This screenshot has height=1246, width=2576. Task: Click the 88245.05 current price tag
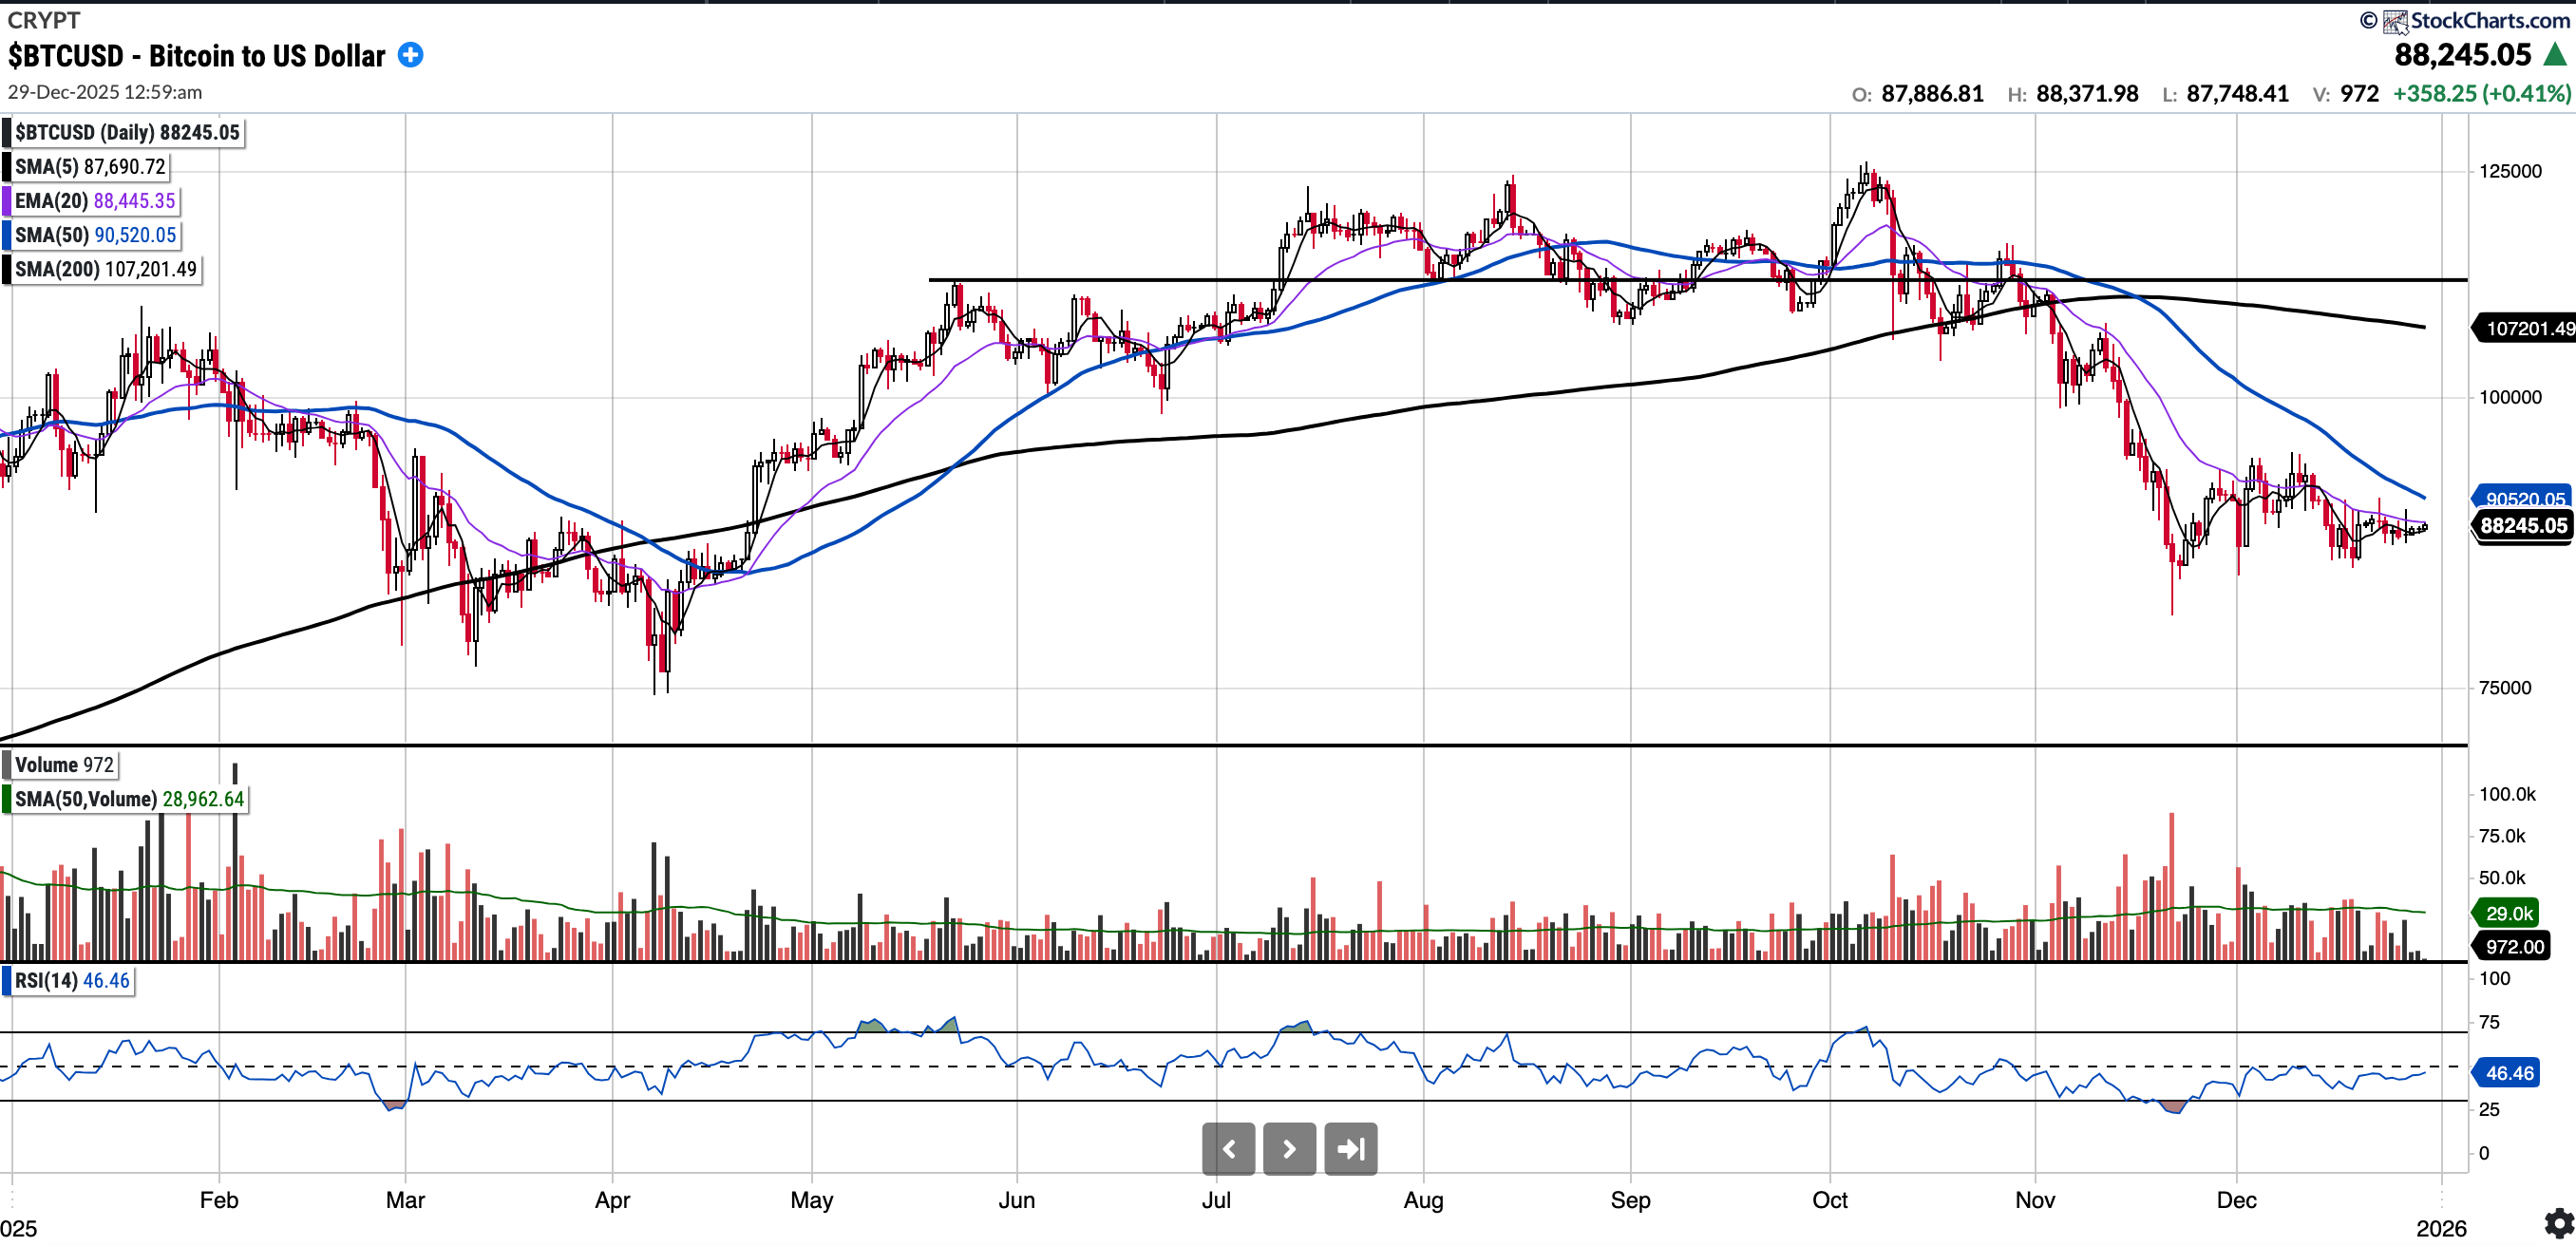[2523, 526]
